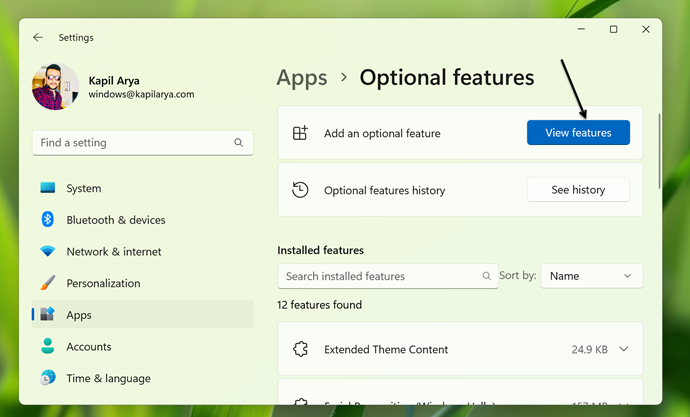Click the Personalization paintbrush icon
The image size is (690, 417).
tap(48, 283)
